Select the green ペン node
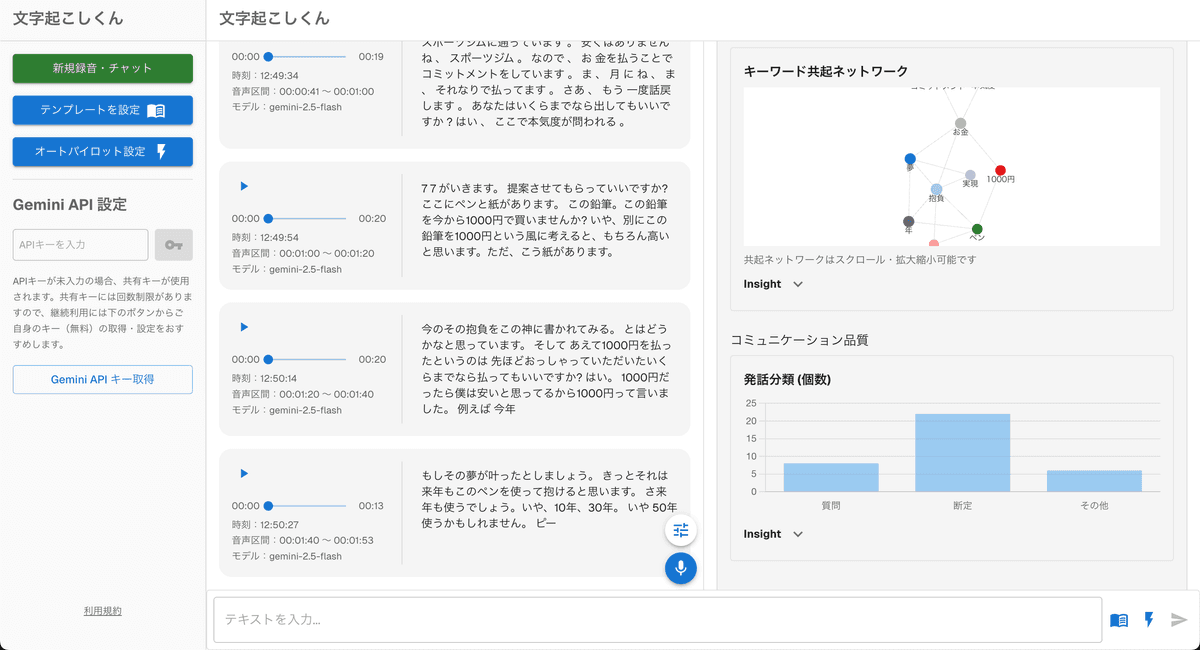1200x650 pixels. click(977, 229)
